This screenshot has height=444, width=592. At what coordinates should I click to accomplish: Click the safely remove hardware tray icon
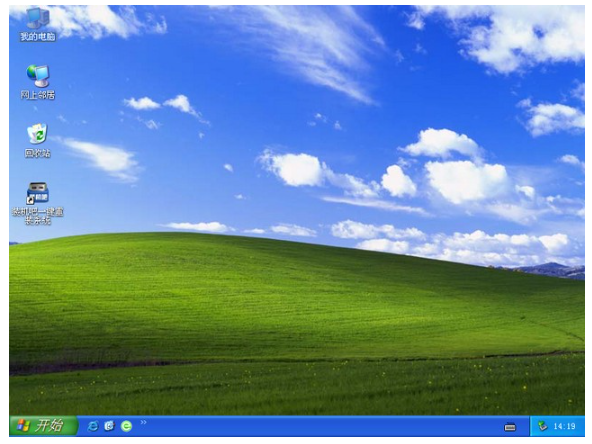(x=543, y=426)
